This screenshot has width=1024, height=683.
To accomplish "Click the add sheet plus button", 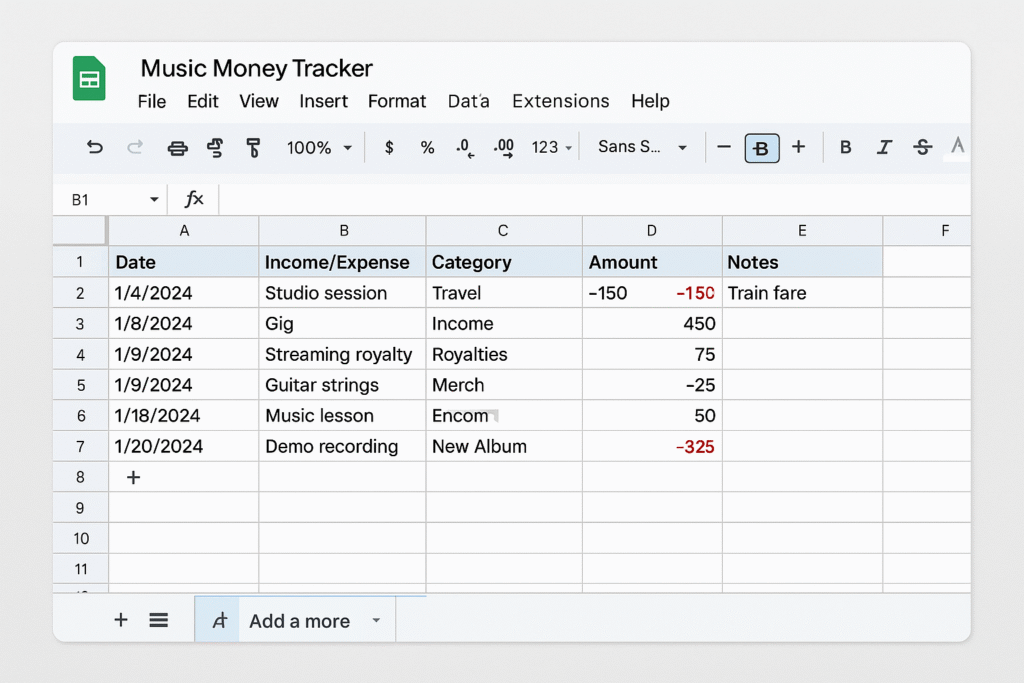I will [x=121, y=620].
